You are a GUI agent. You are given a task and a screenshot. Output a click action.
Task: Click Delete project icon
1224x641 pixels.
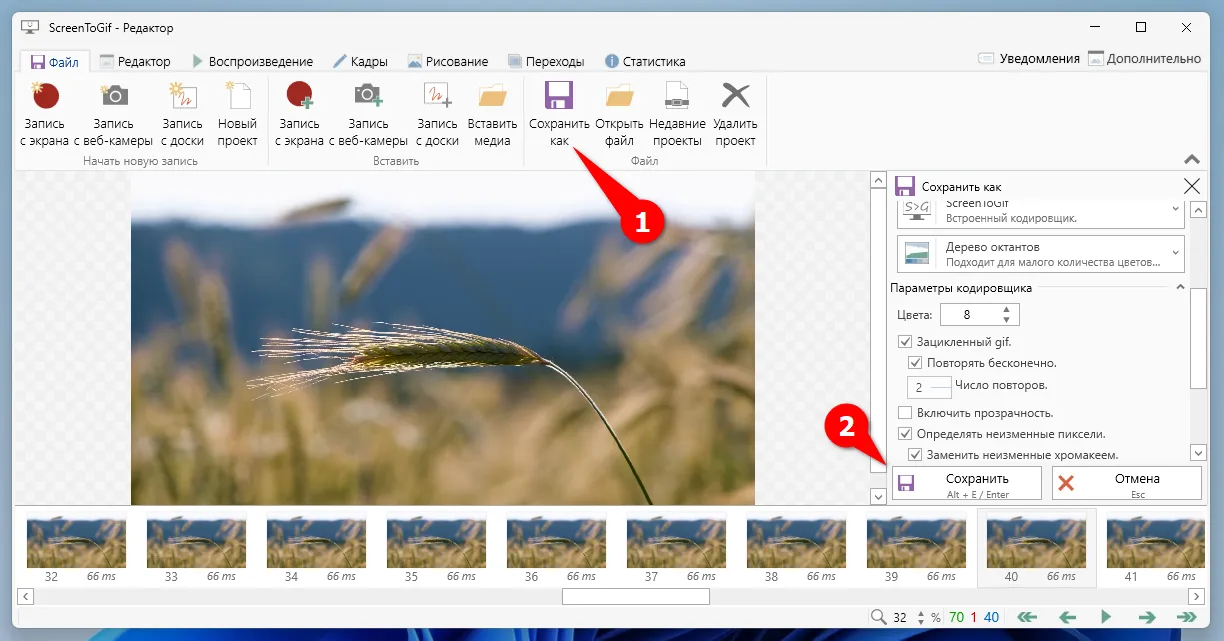pos(735,96)
